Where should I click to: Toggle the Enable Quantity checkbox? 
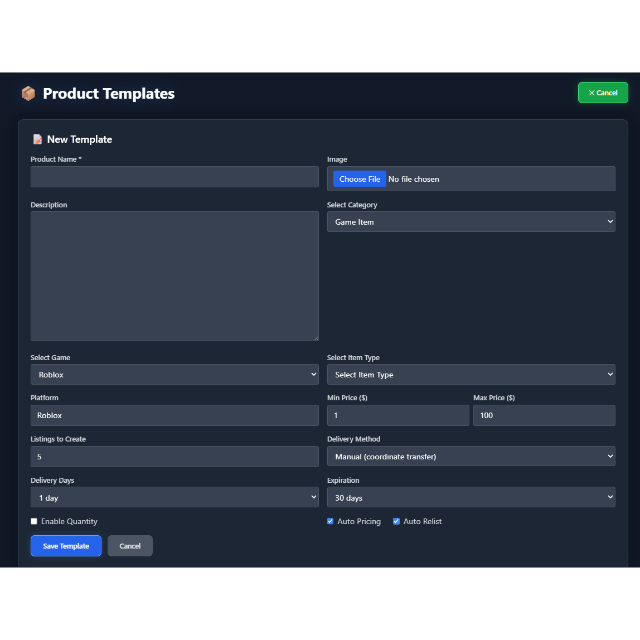[x=34, y=521]
